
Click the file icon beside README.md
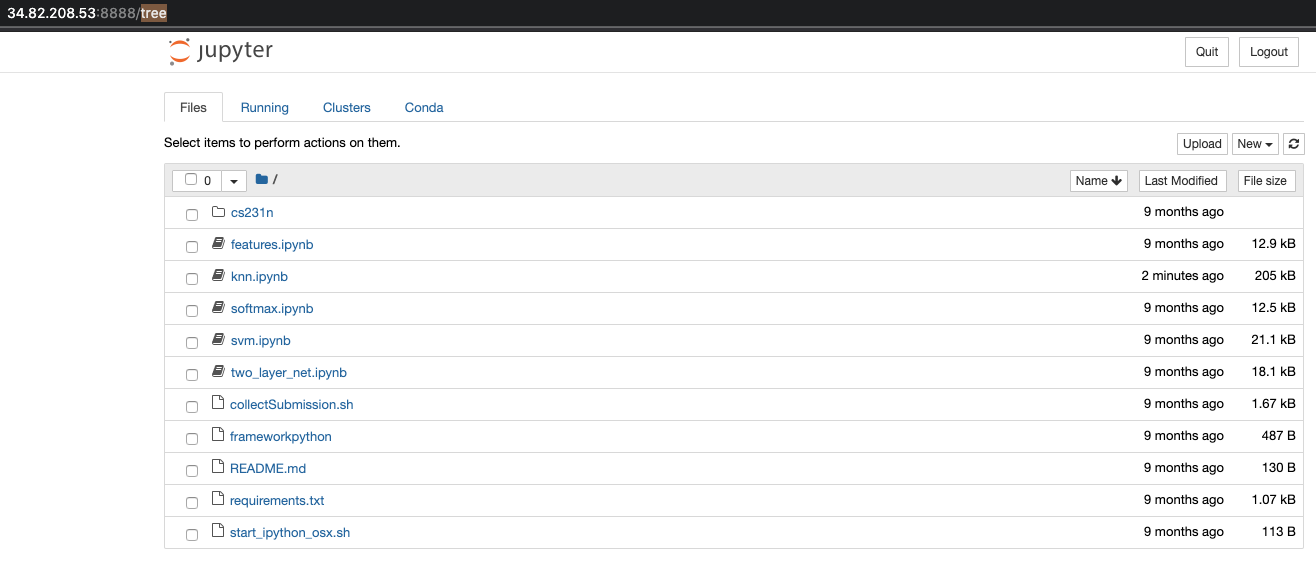click(219, 468)
